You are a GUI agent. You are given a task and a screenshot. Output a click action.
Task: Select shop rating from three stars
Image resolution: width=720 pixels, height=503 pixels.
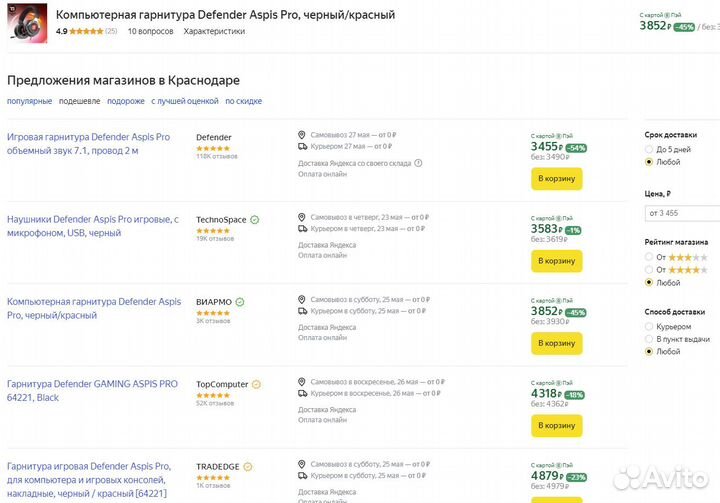pyautogui.click(x=649, y=257)
